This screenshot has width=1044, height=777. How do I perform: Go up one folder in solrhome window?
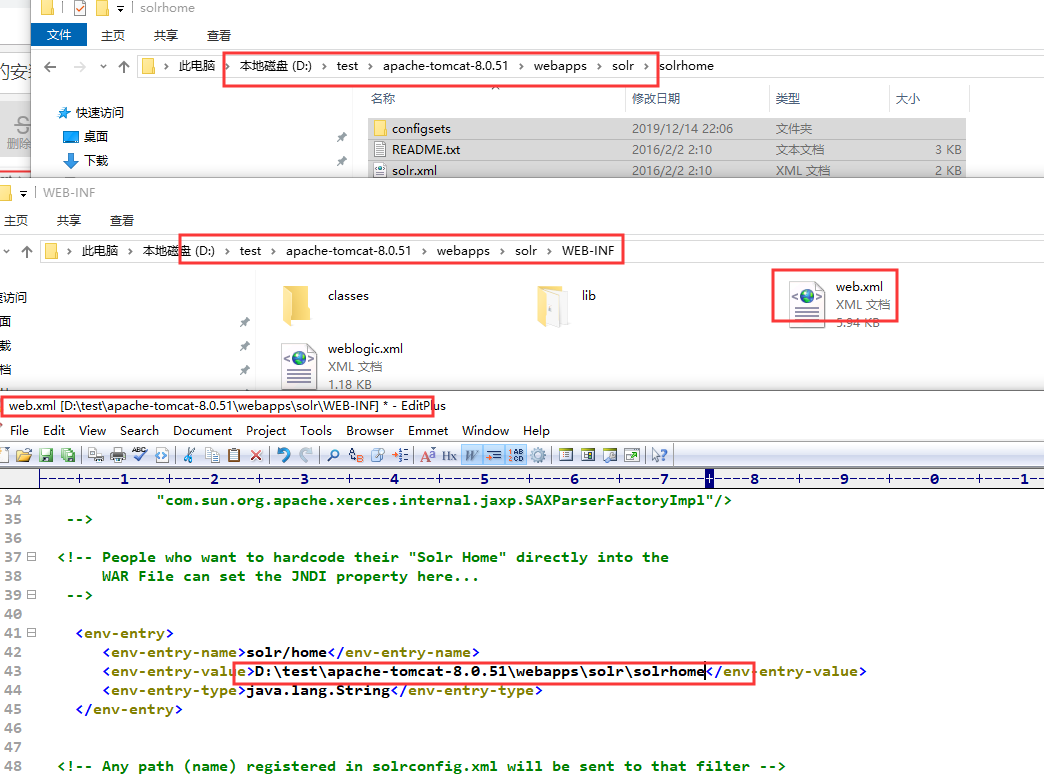[x=124, y=67]
